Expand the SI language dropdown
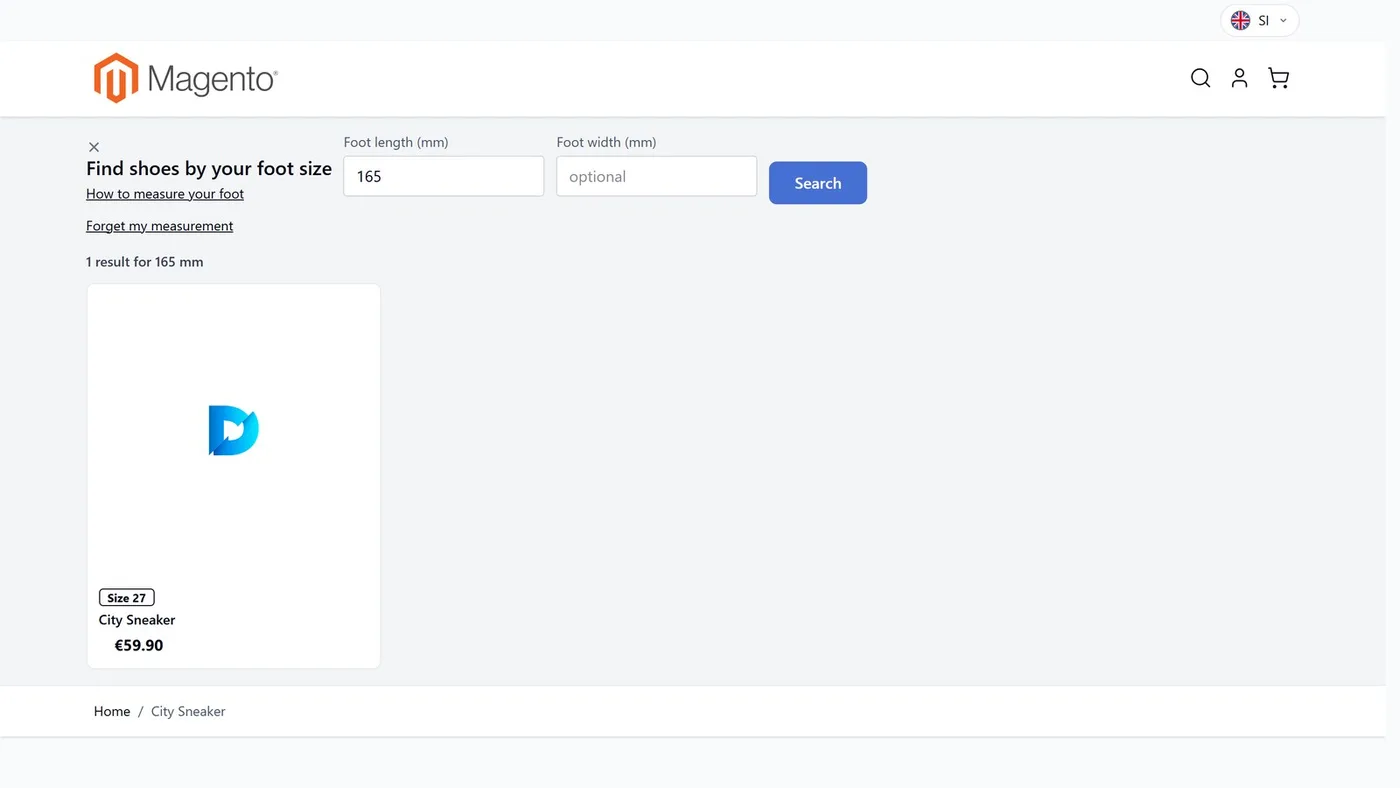Viewport: 1400px width, 788px height. (x=1260, y=21)
